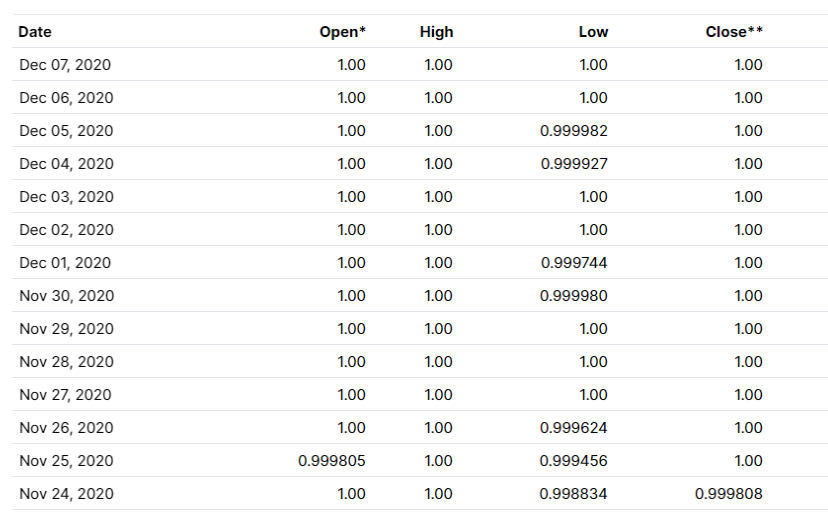Click the open value 0.999805
828x516 pixels.
coord(332,461)
